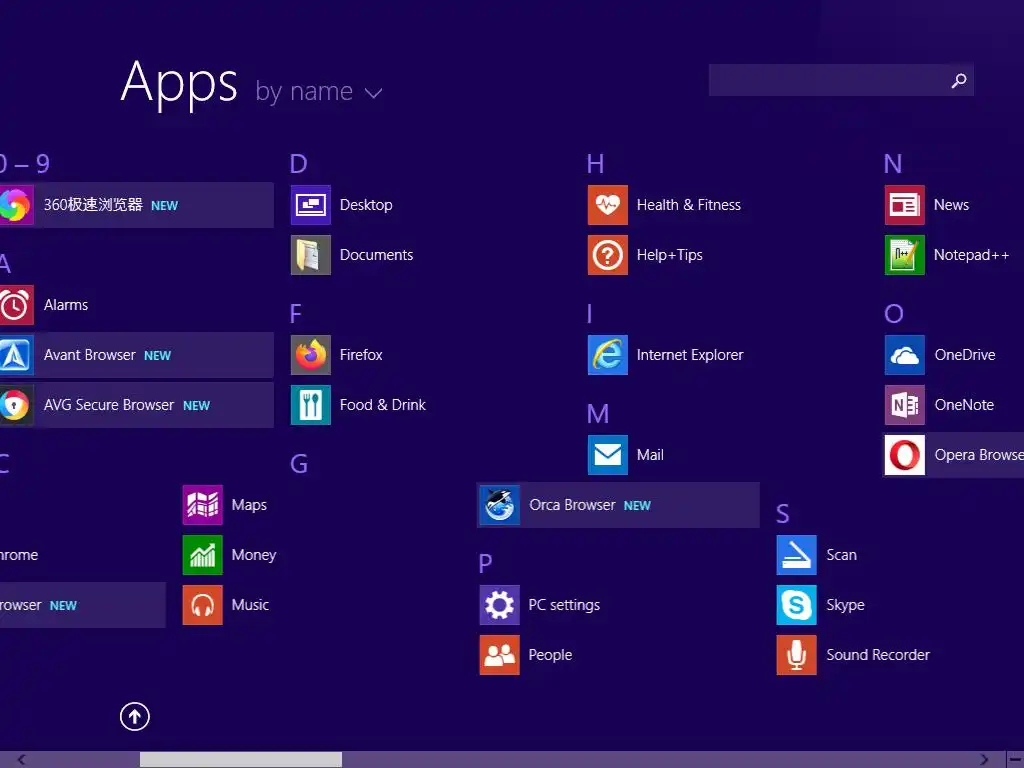The image size is (1024, 768).
Task: Open the OneNote icon
Action: click(905, 405)
